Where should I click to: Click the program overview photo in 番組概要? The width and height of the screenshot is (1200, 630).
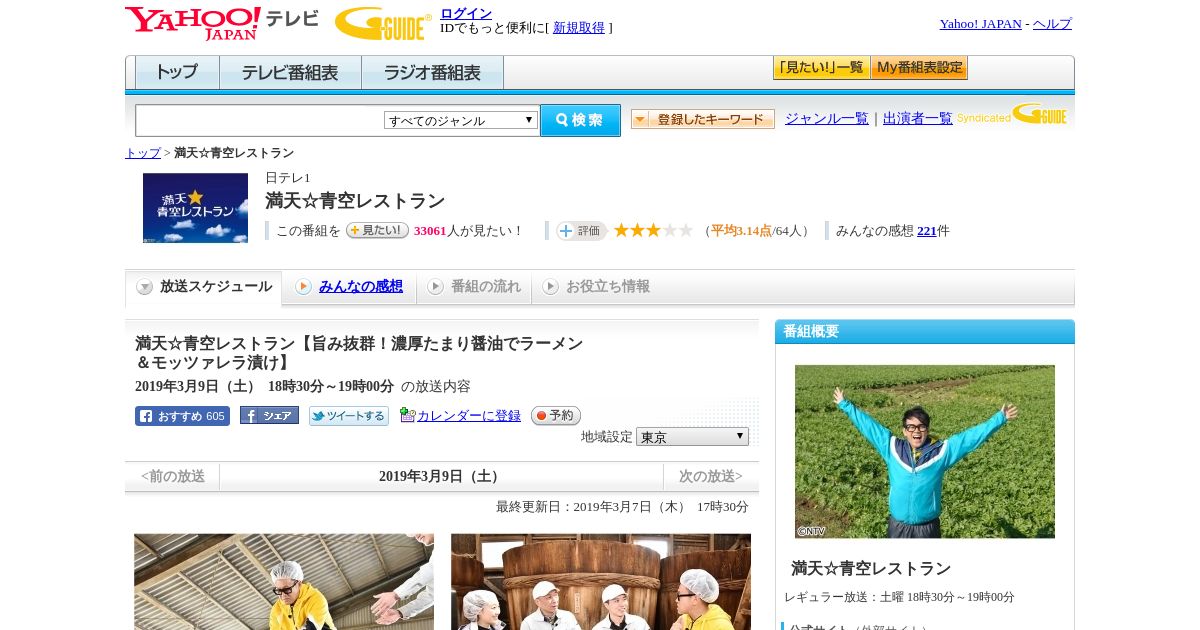tap(925, 452)
